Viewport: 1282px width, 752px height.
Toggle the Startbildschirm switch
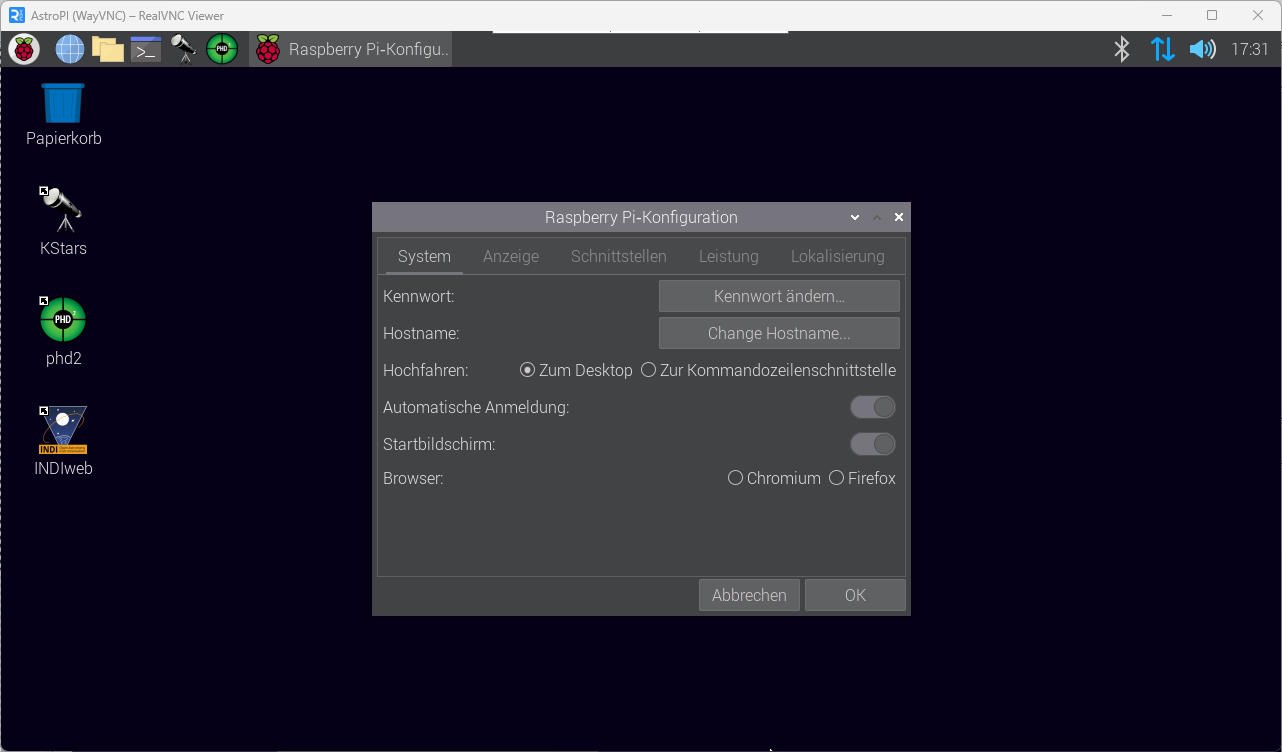(872, 444)
